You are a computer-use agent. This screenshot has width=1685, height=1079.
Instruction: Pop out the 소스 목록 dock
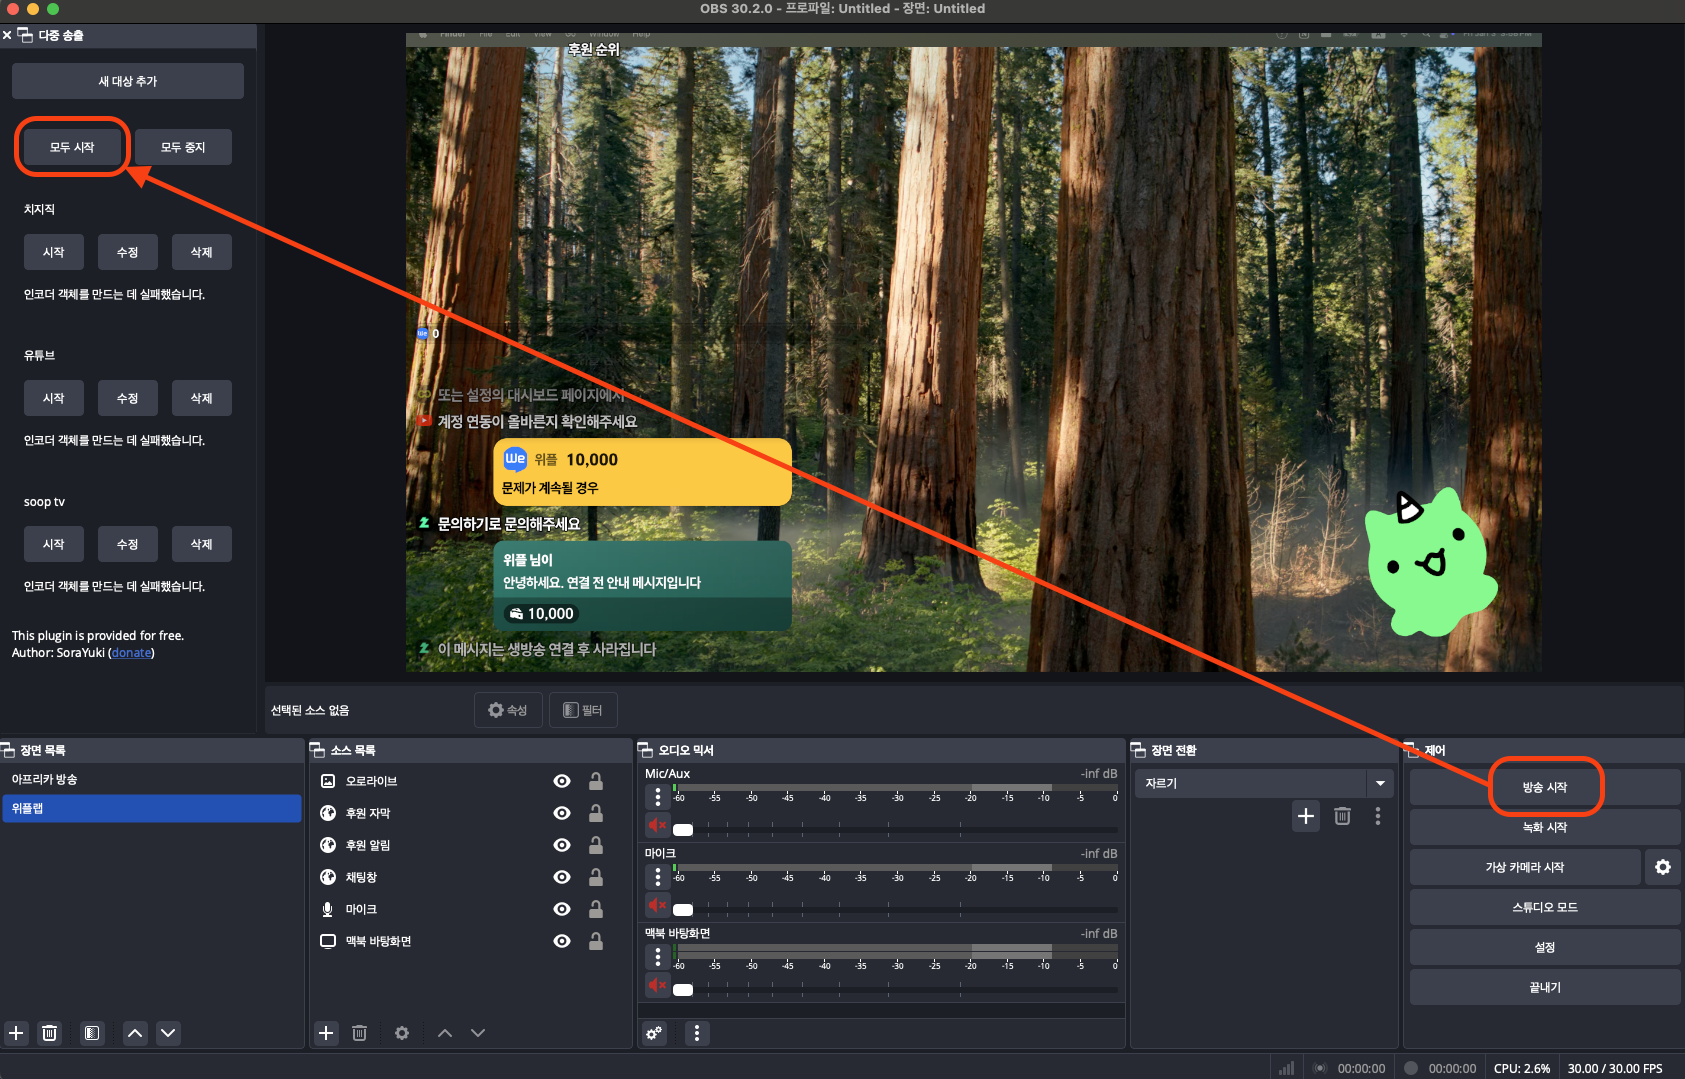tap(318, 750)
